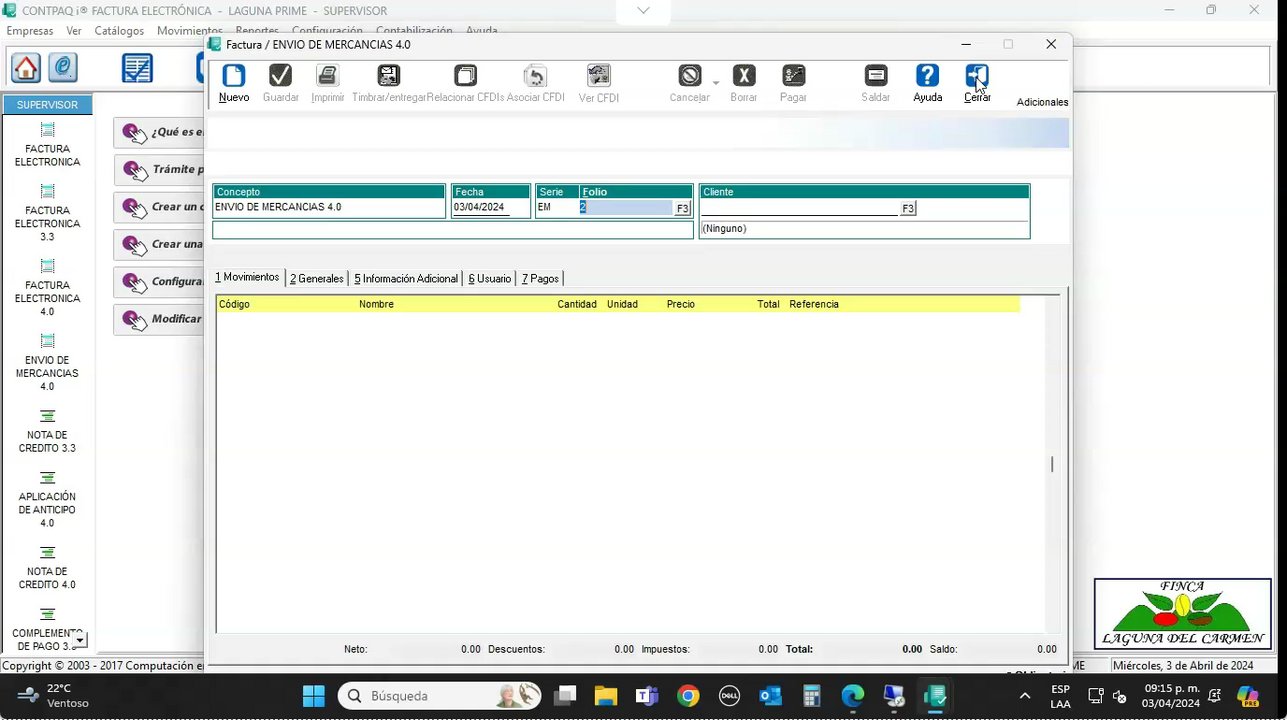Click the Pagar toolbar icon
Image resolution: width=1287 pixels, height=720 pixels.
click(x=793, y=76)
